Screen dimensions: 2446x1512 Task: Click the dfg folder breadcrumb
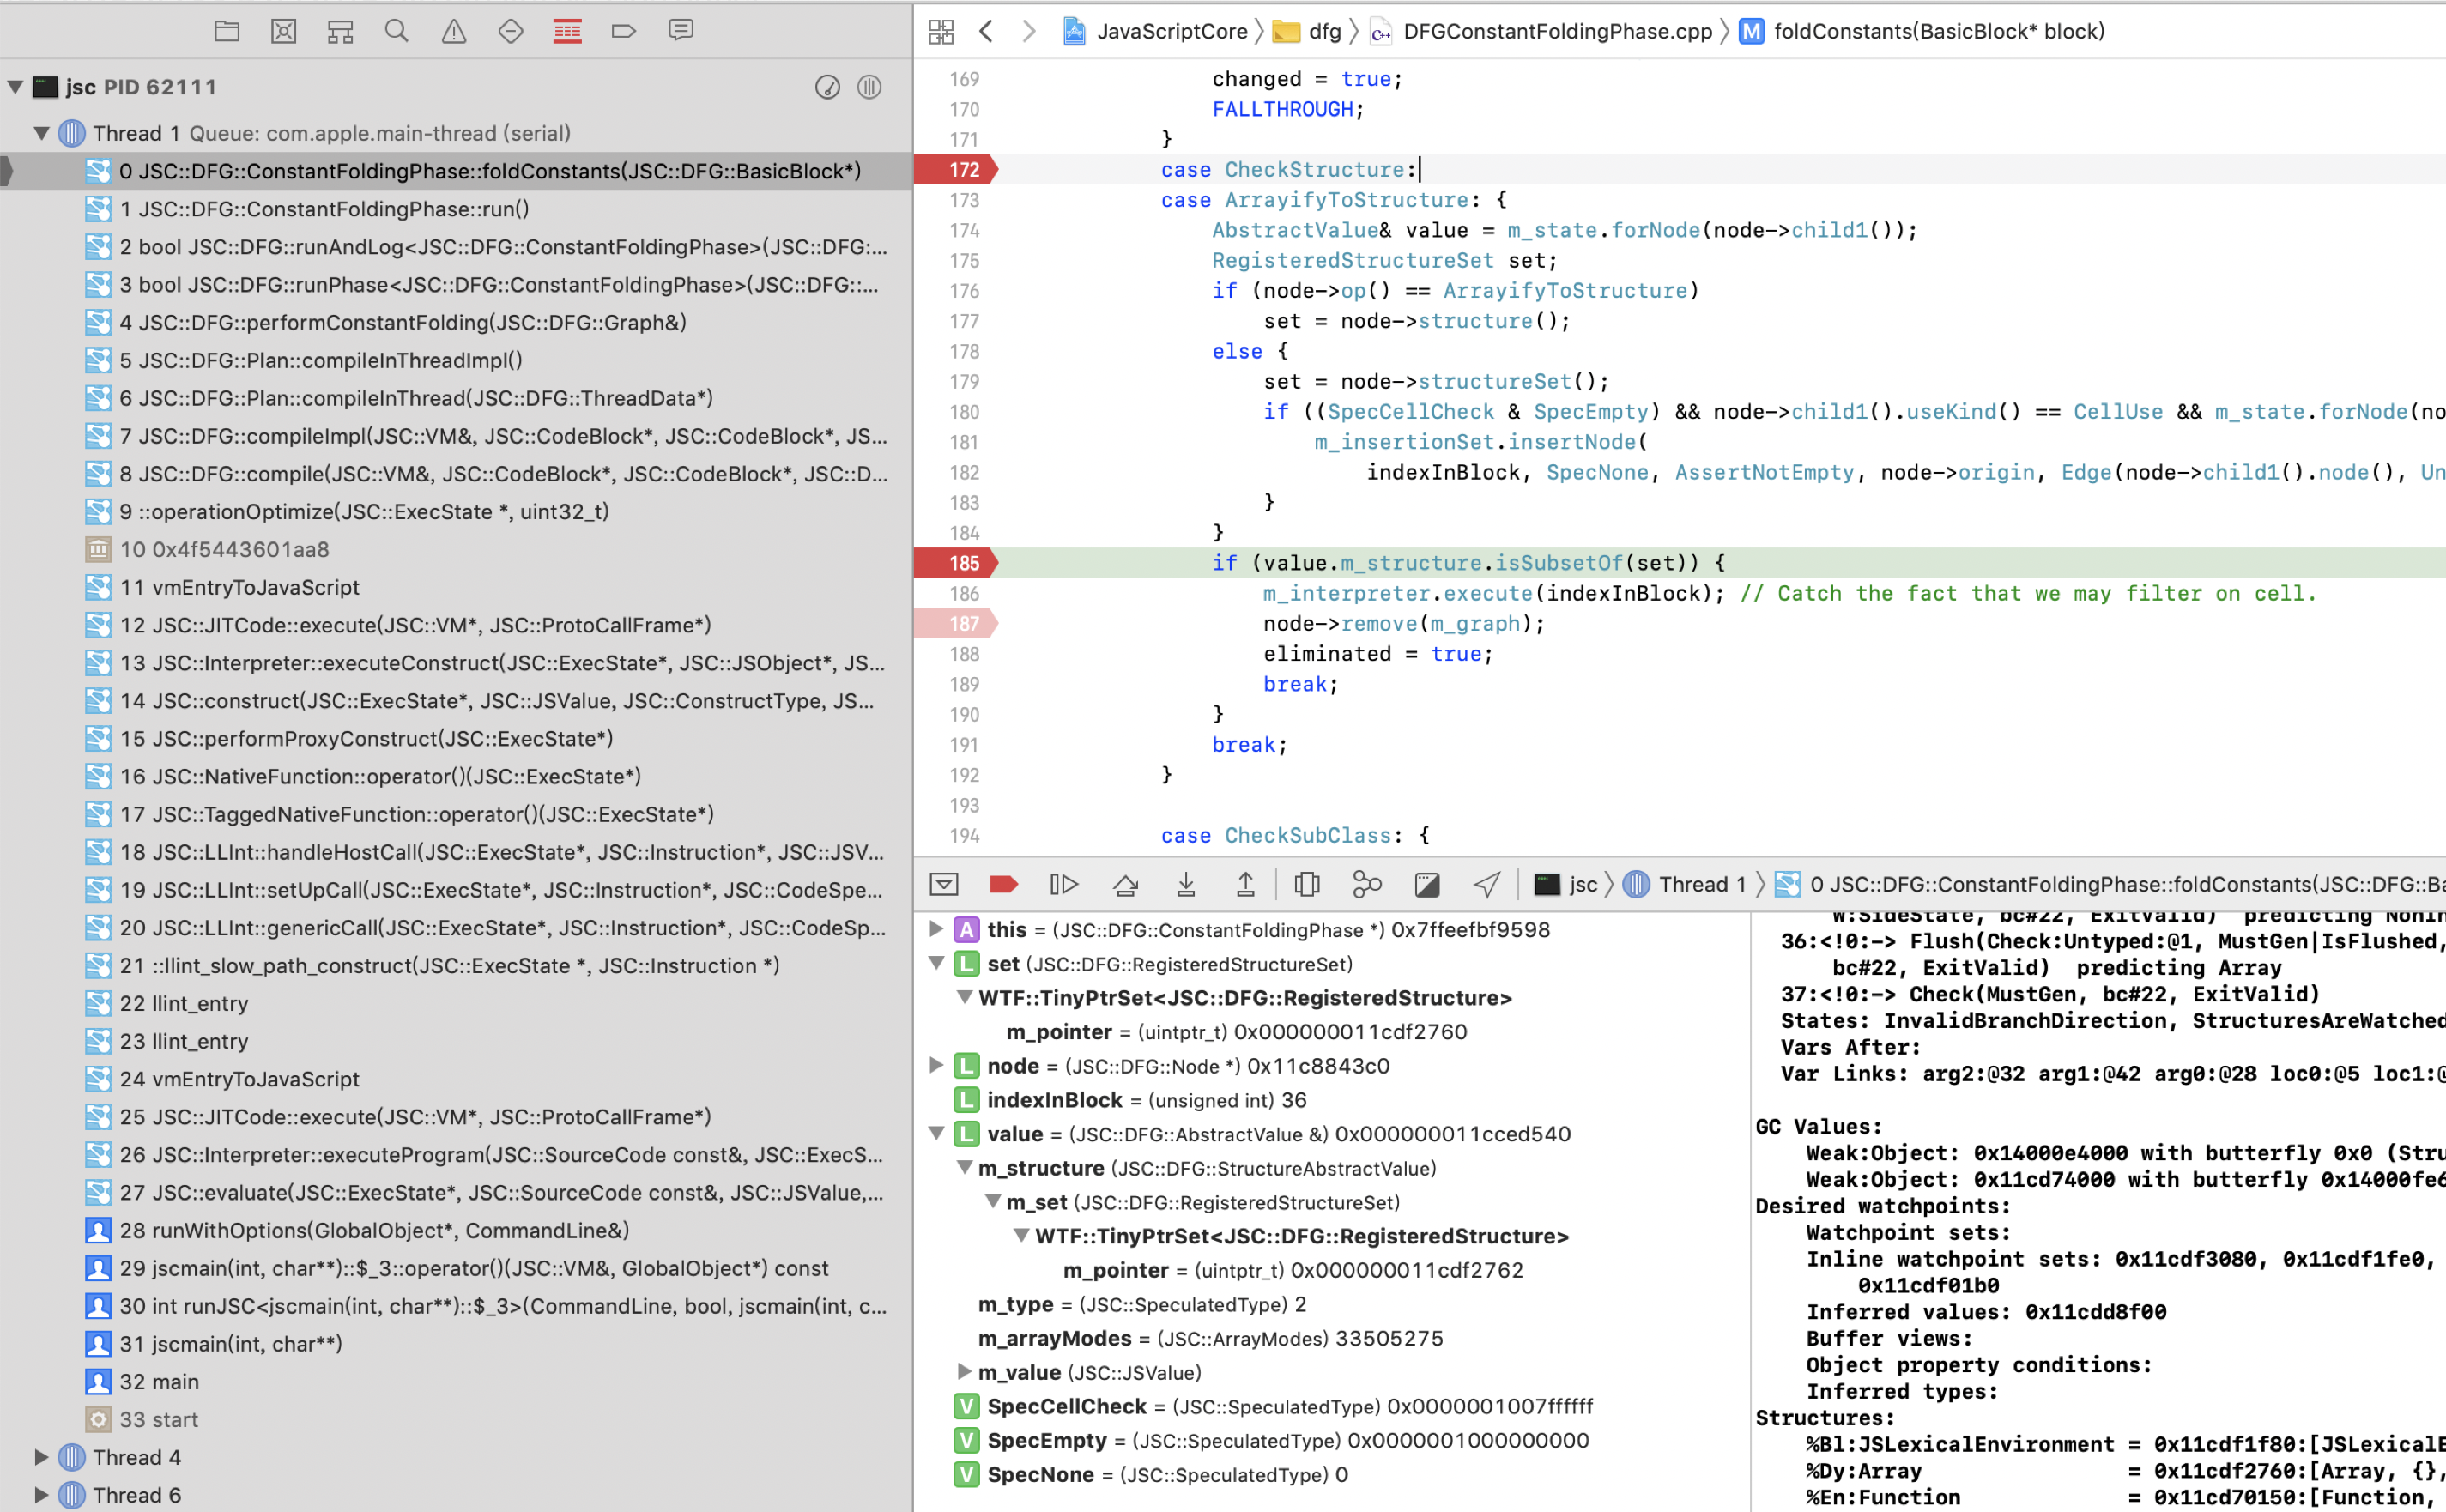coord(1323,31)
